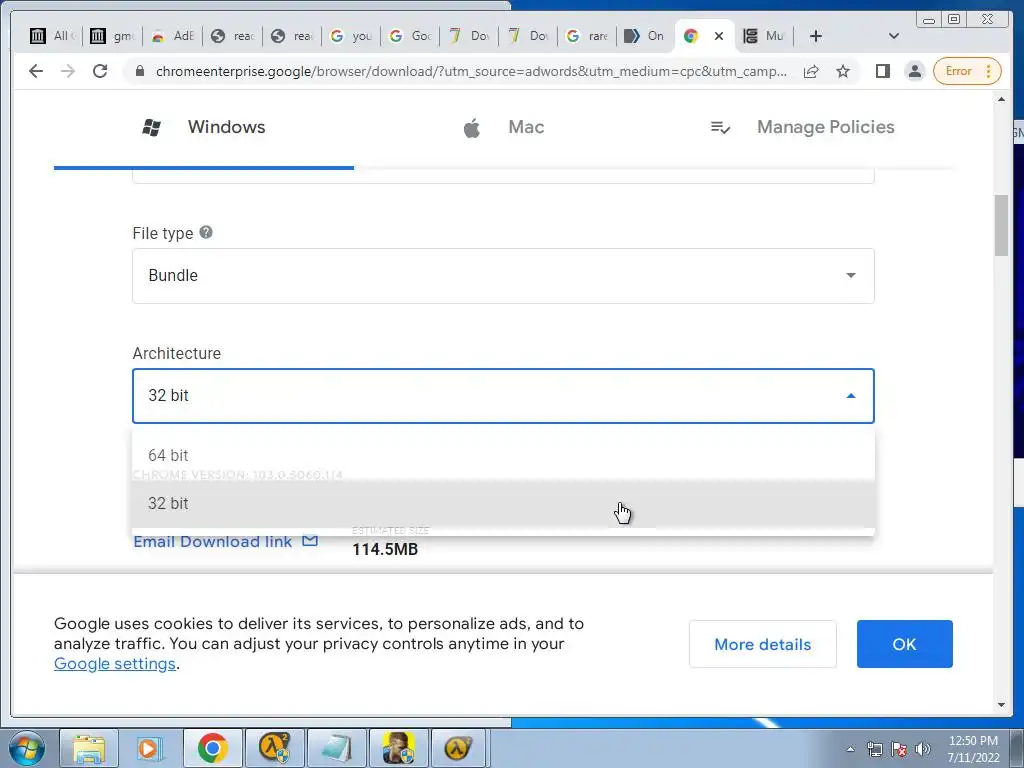Screen dimensions: 1024x768
Task: Open the Counter-Strike taskbar icon
Action: [398, 748]
